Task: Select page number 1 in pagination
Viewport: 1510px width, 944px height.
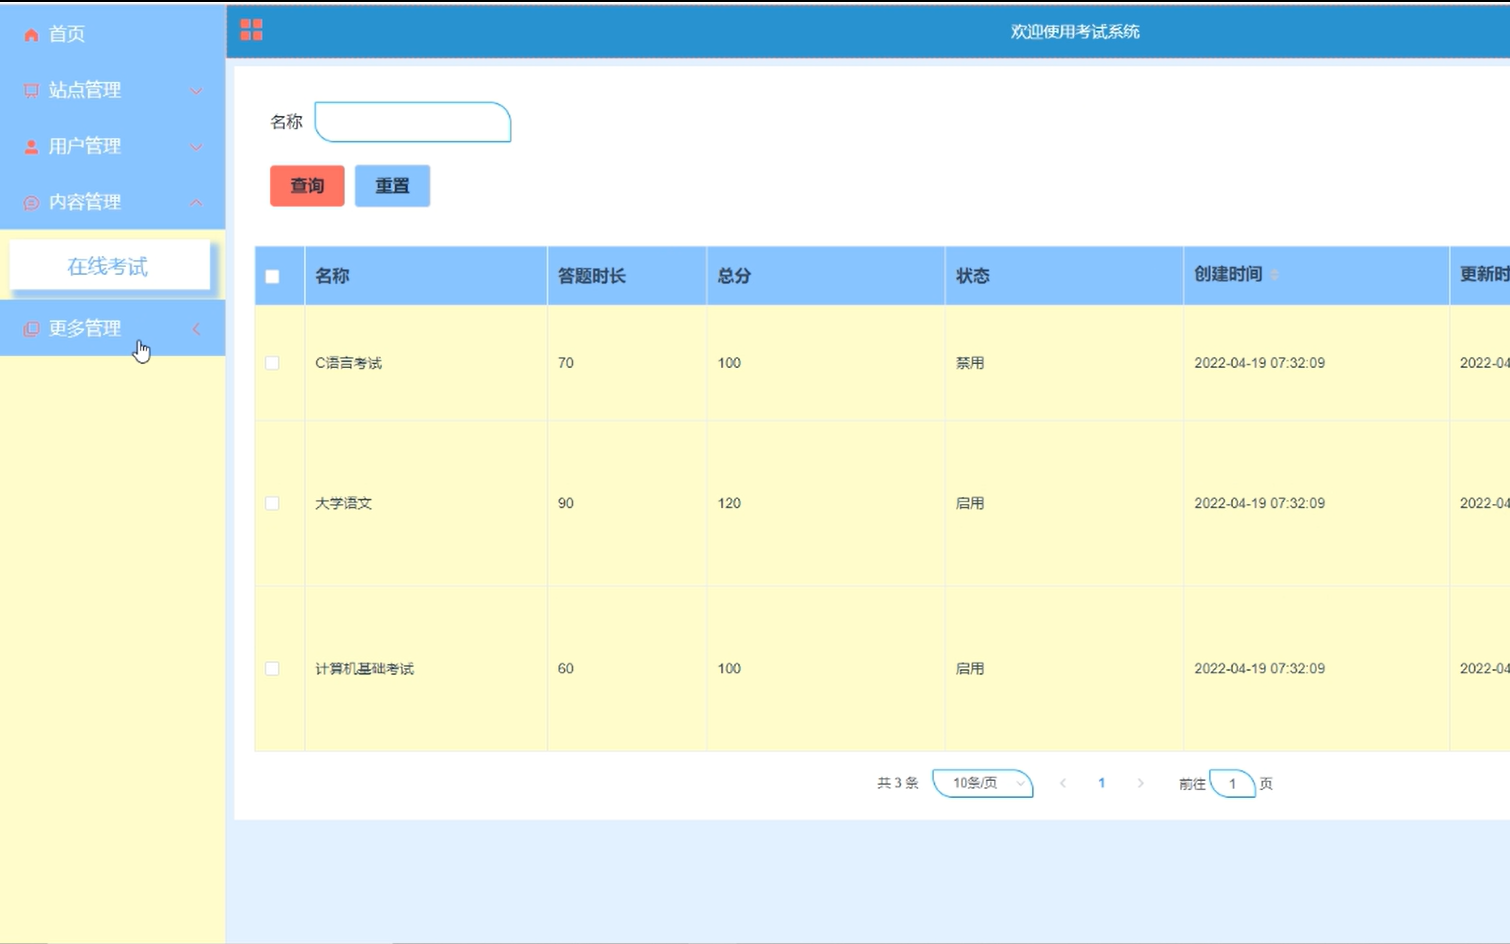Action: 1101,783
